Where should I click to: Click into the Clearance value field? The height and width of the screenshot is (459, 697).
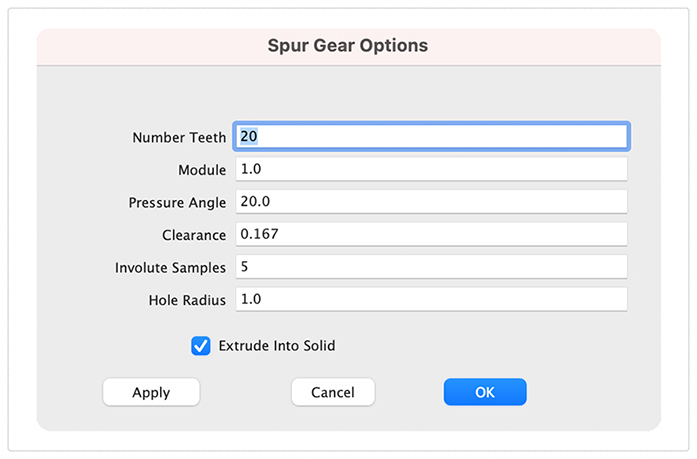430,234
